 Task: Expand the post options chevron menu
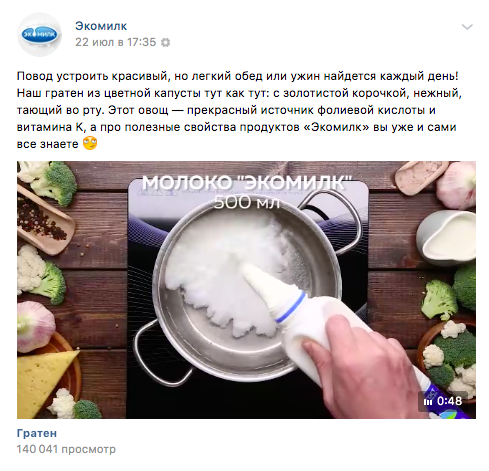467,27
